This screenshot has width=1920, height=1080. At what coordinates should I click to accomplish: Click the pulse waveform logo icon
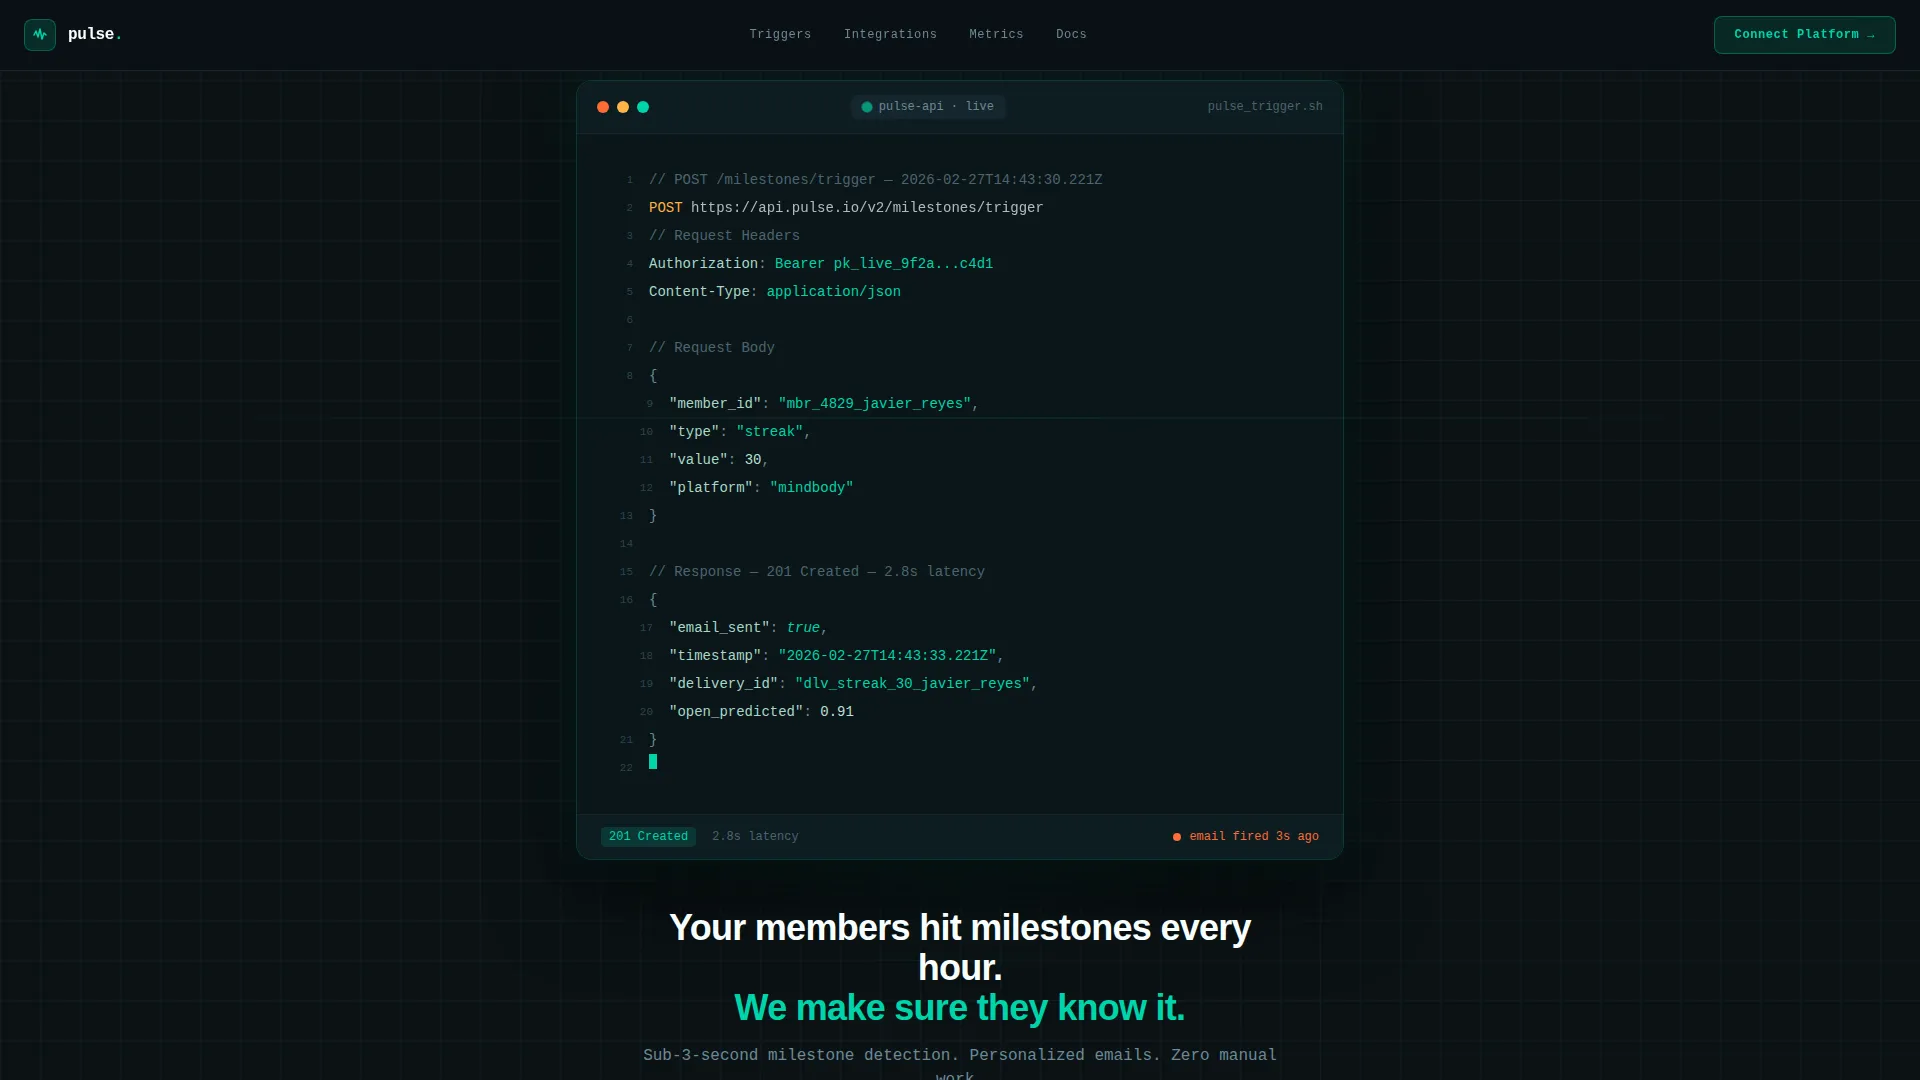tap(40, 35)
